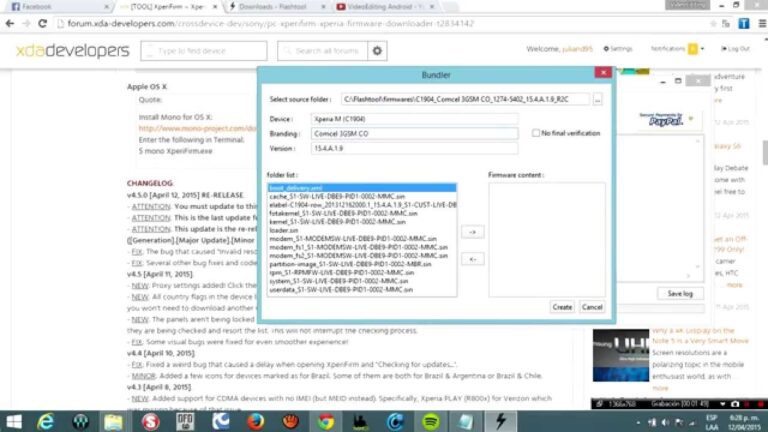Click the blue T extension icon
Image resolution: width=768 pixels, height=432 pixels.
click(744, 23)
